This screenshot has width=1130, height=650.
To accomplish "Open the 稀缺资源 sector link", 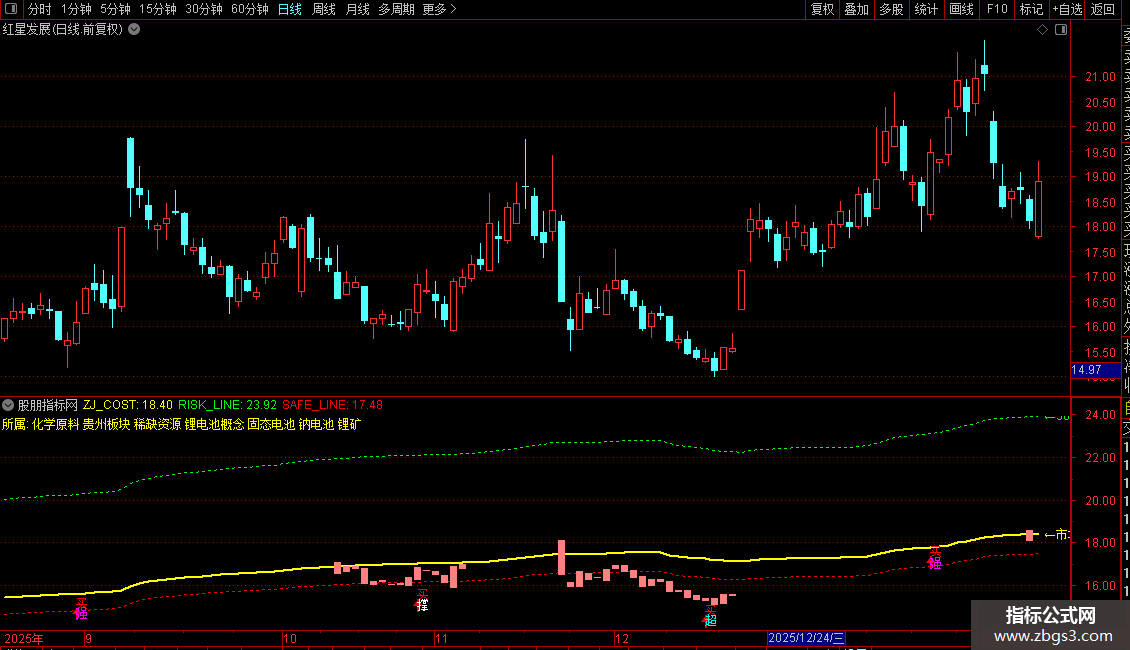I will pyautogui.click(x=157, y=424).
